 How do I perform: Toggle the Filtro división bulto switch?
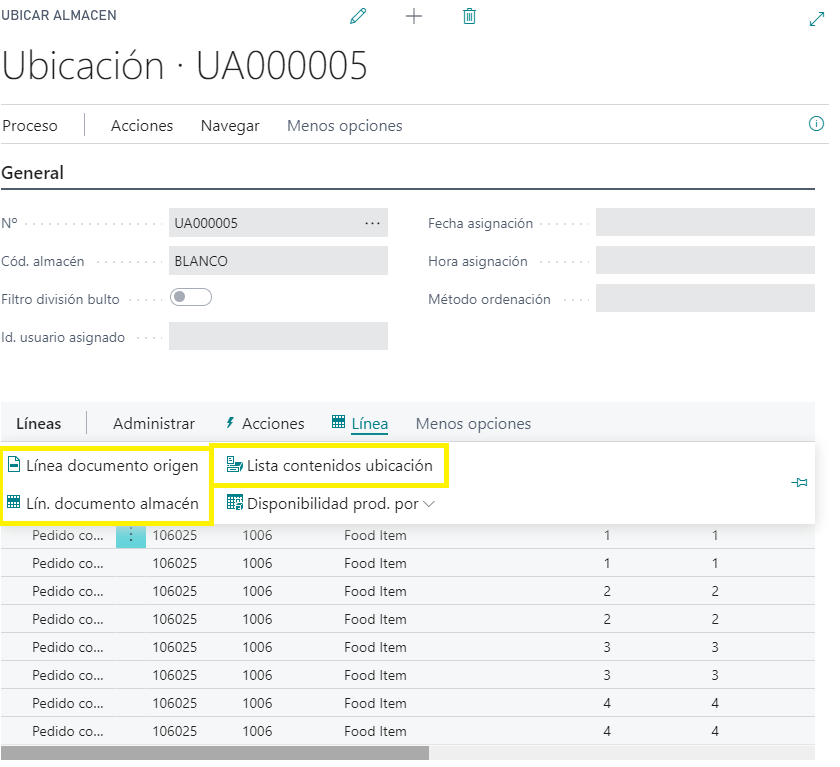191,297
